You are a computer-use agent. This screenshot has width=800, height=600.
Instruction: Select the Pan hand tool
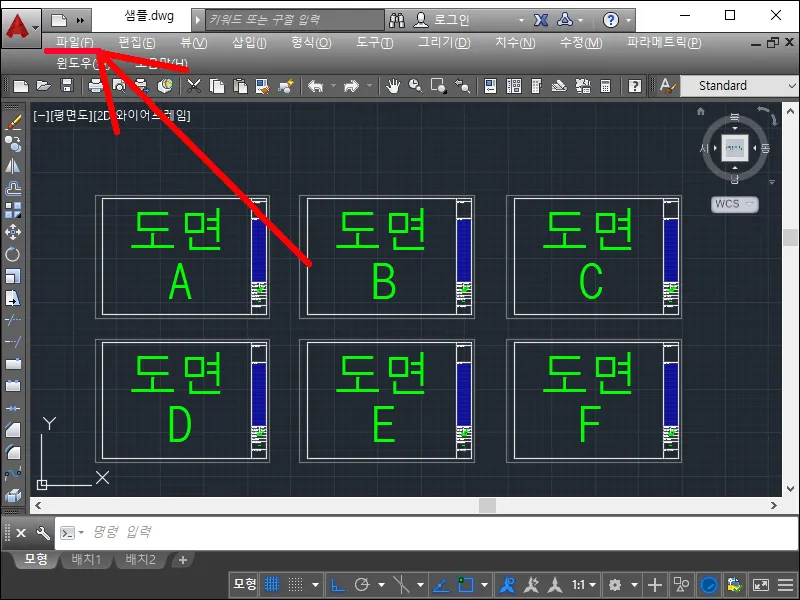click(x=392, y=86)
